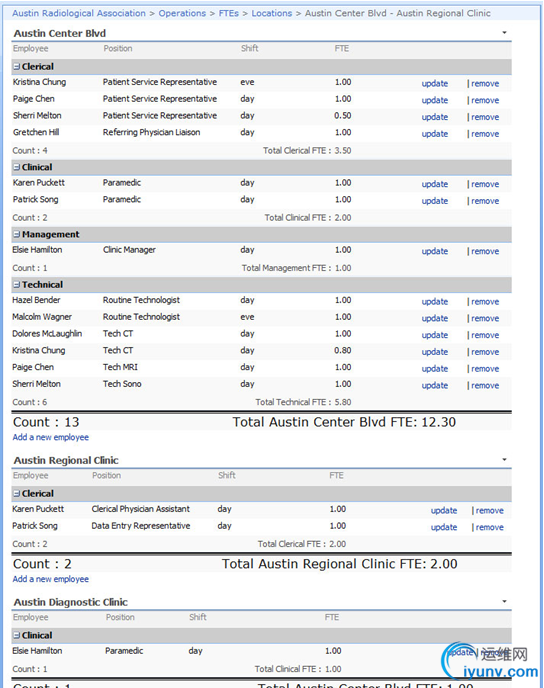Remove Dolores McLaughlin Tech CT row
Viewport: 544px width, 688px height.
click(x=485, y=335)
